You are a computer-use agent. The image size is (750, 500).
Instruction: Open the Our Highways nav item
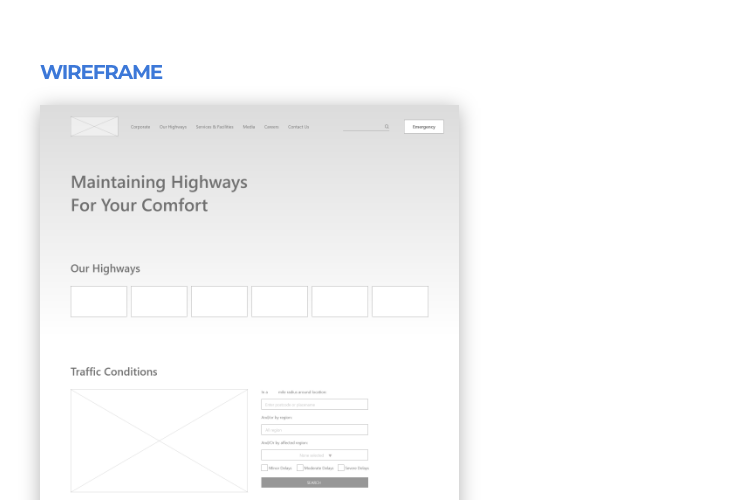pyautogui.click(x=173, y=127)
